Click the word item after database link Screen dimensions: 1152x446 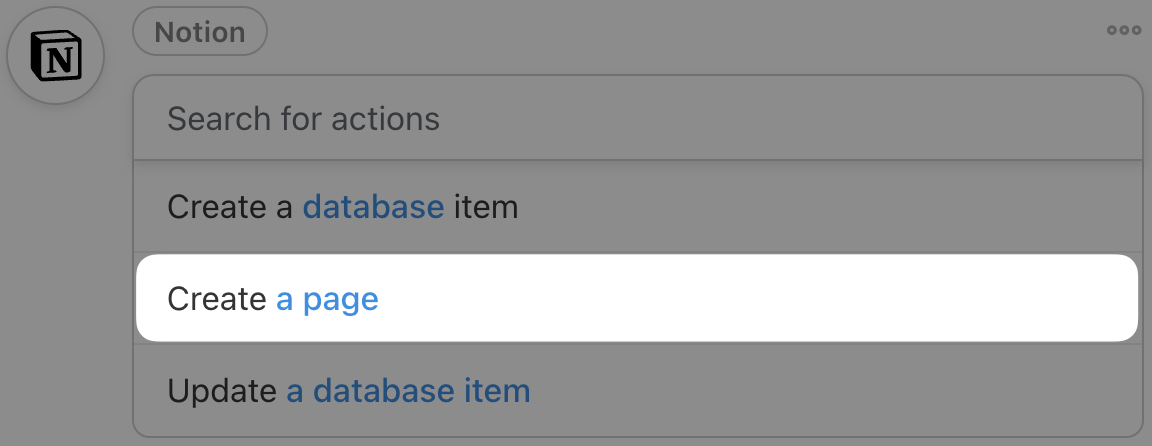pos(485,208)
